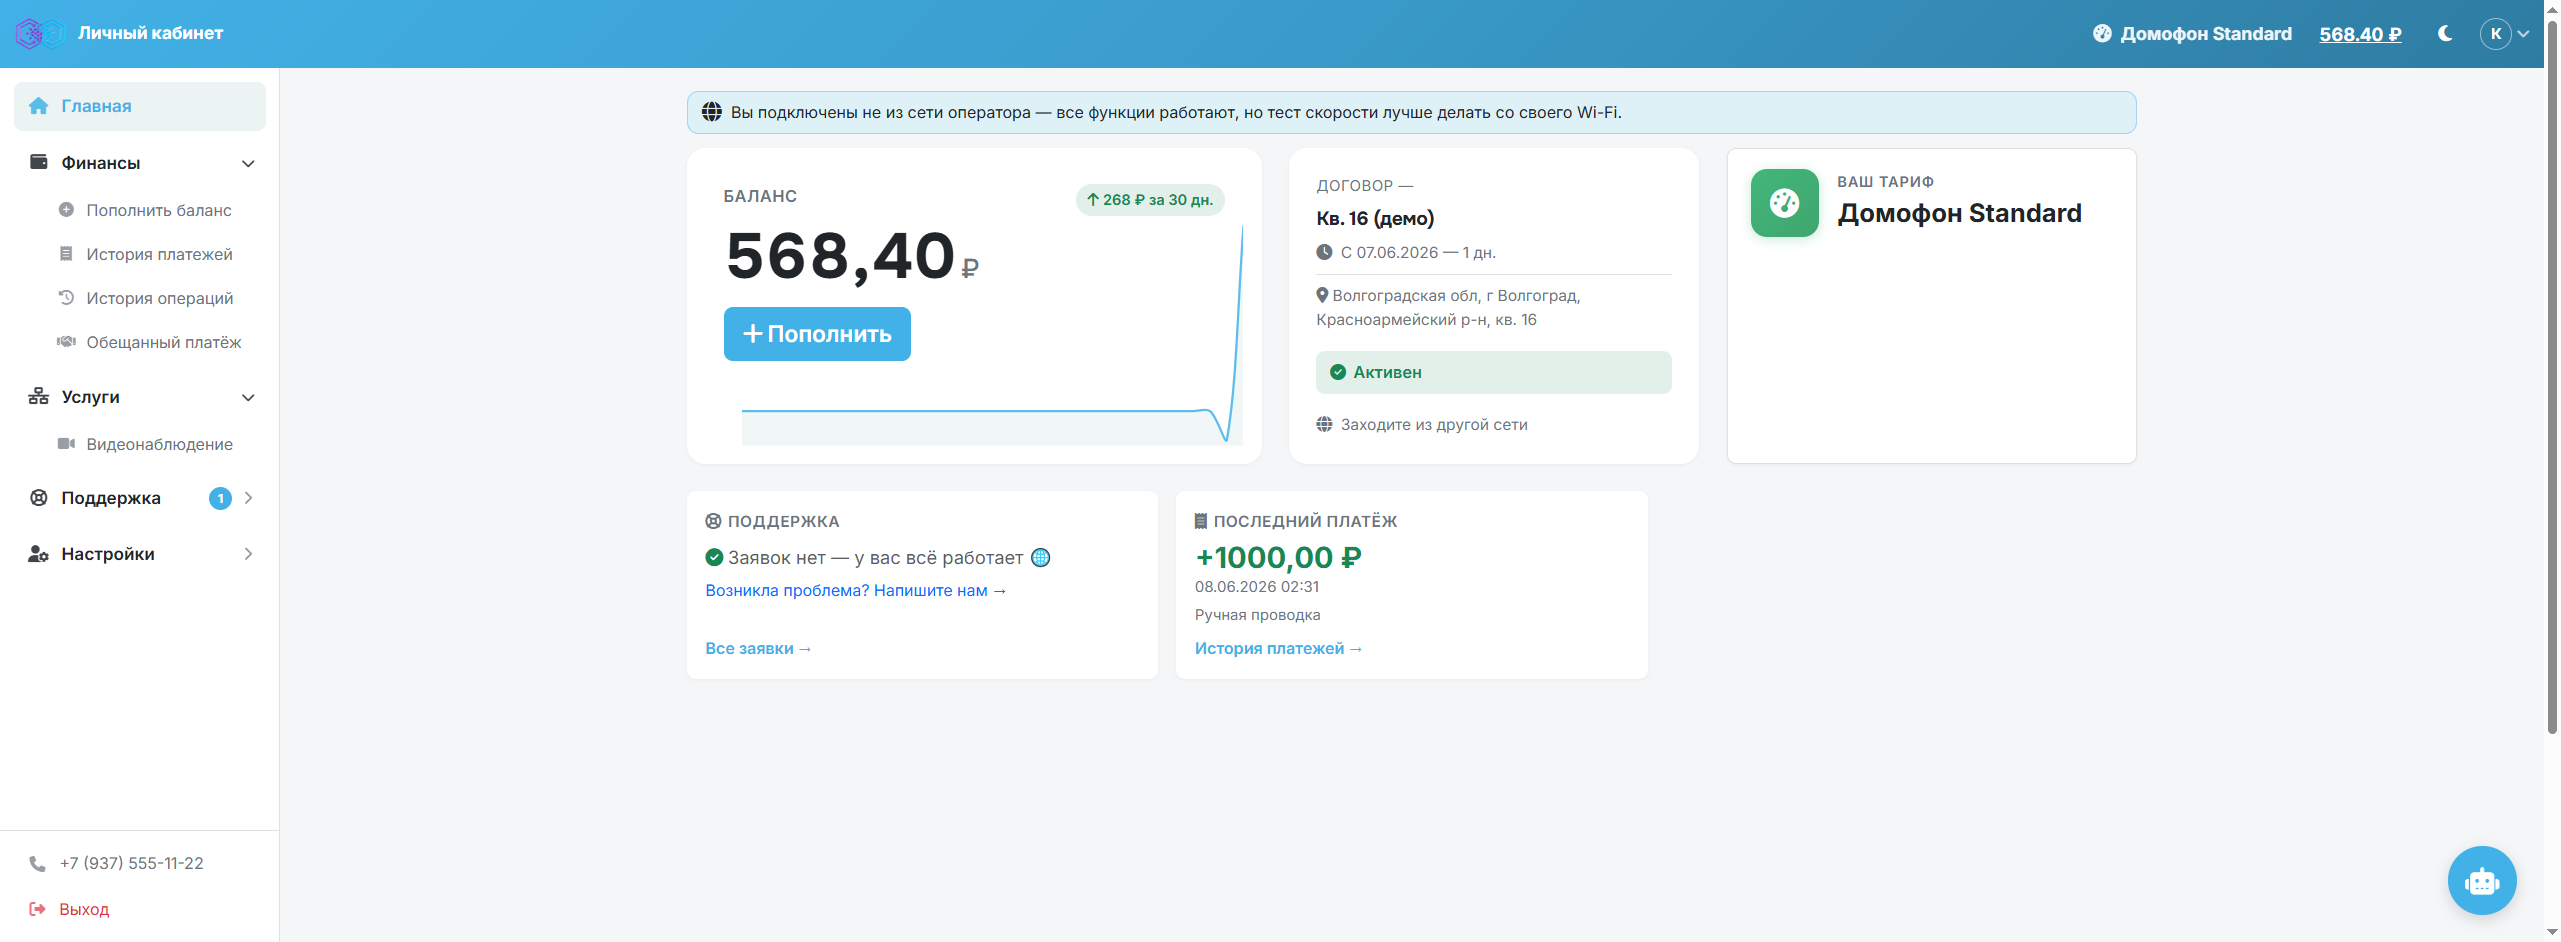
Task: Click the Домофон Standard tariff title
Action: coord(1960,213)
